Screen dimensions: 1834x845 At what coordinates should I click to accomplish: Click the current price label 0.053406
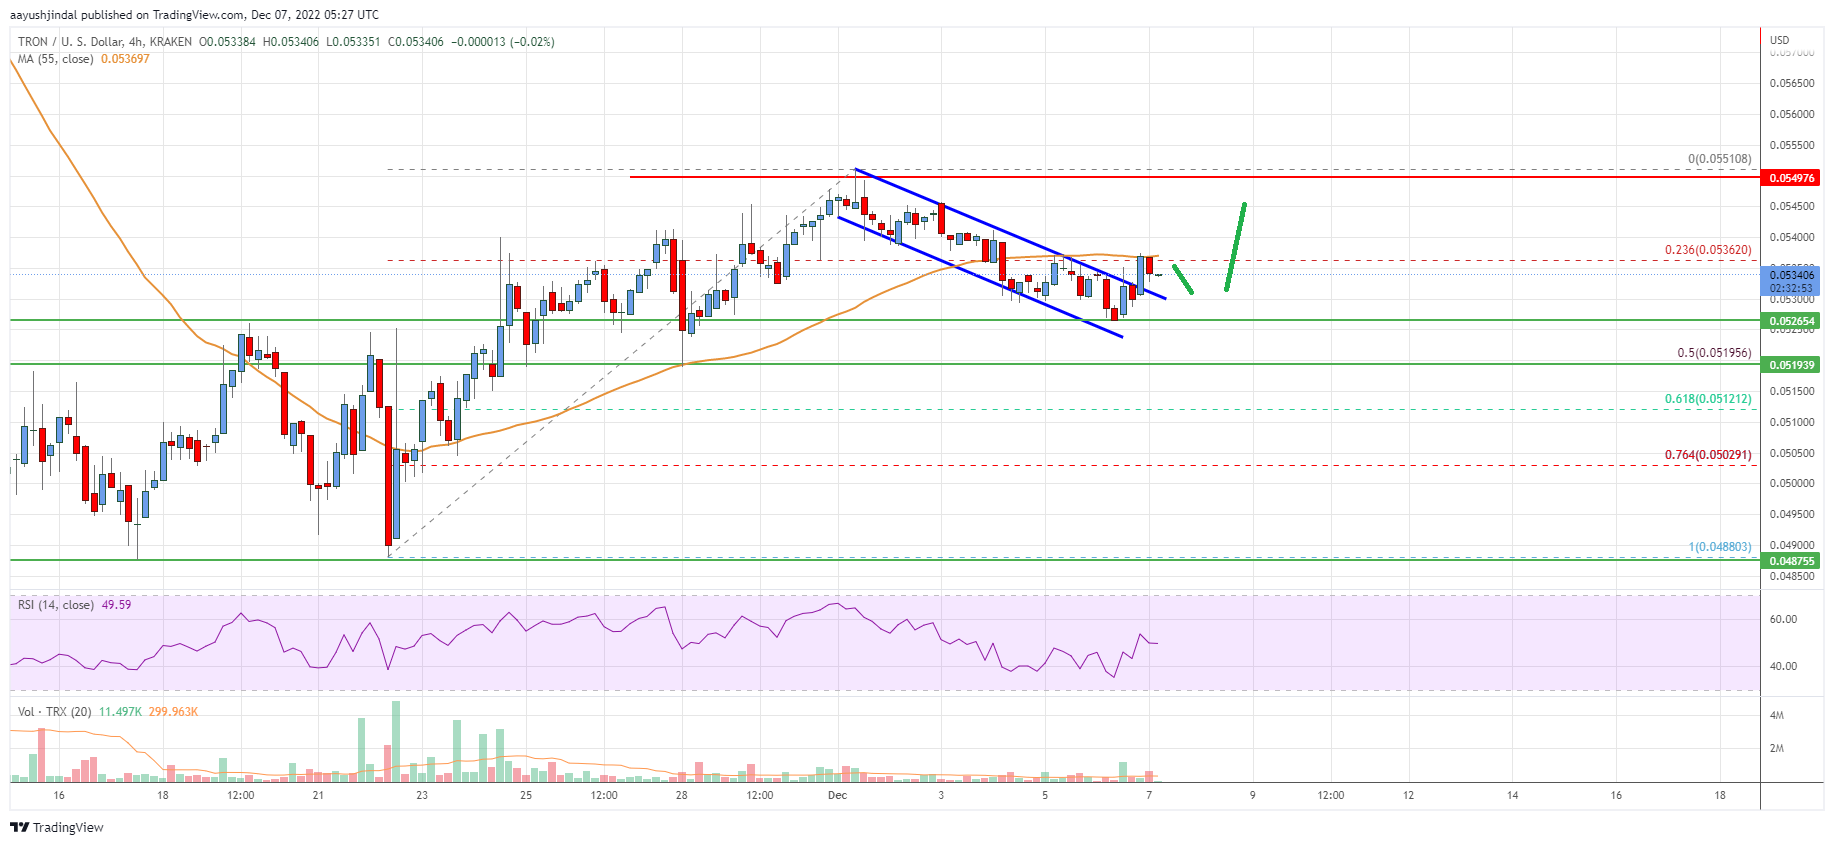point(1792,275)
